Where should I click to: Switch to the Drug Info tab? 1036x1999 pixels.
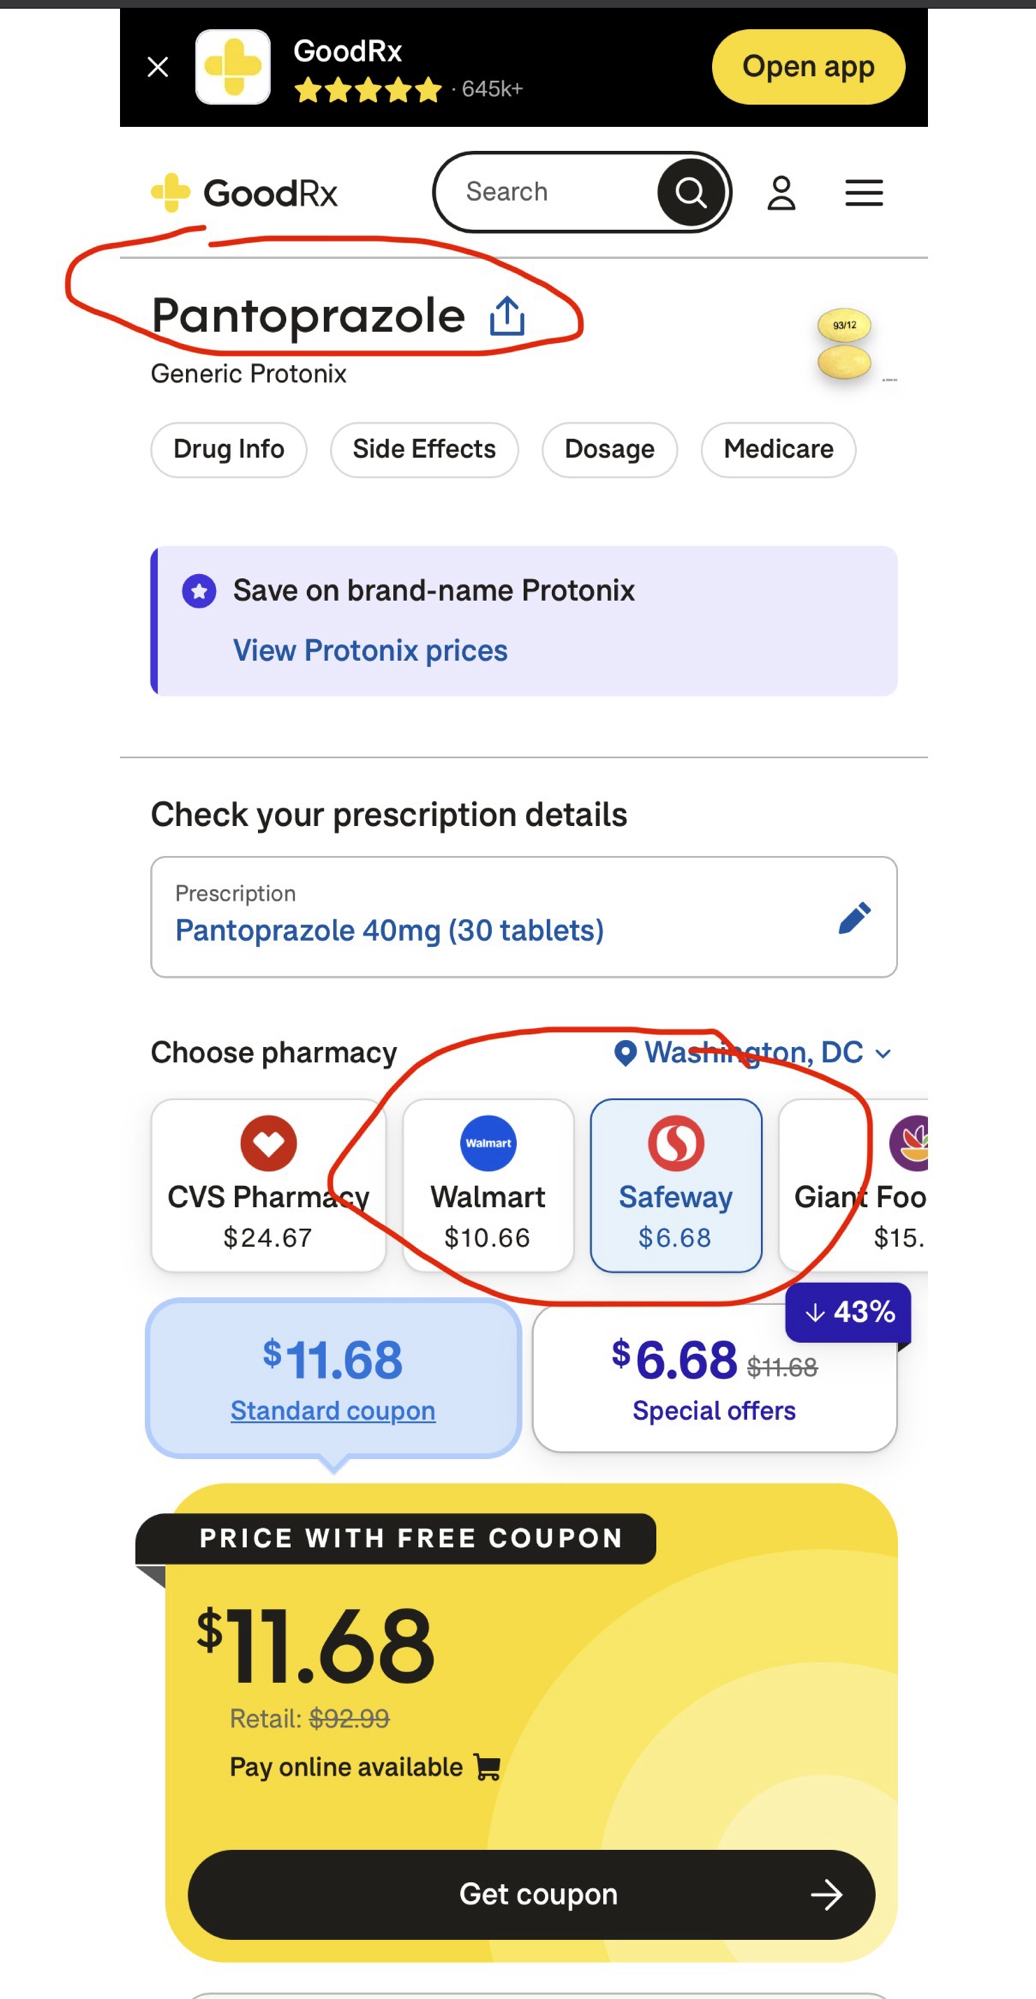(229, 450)
